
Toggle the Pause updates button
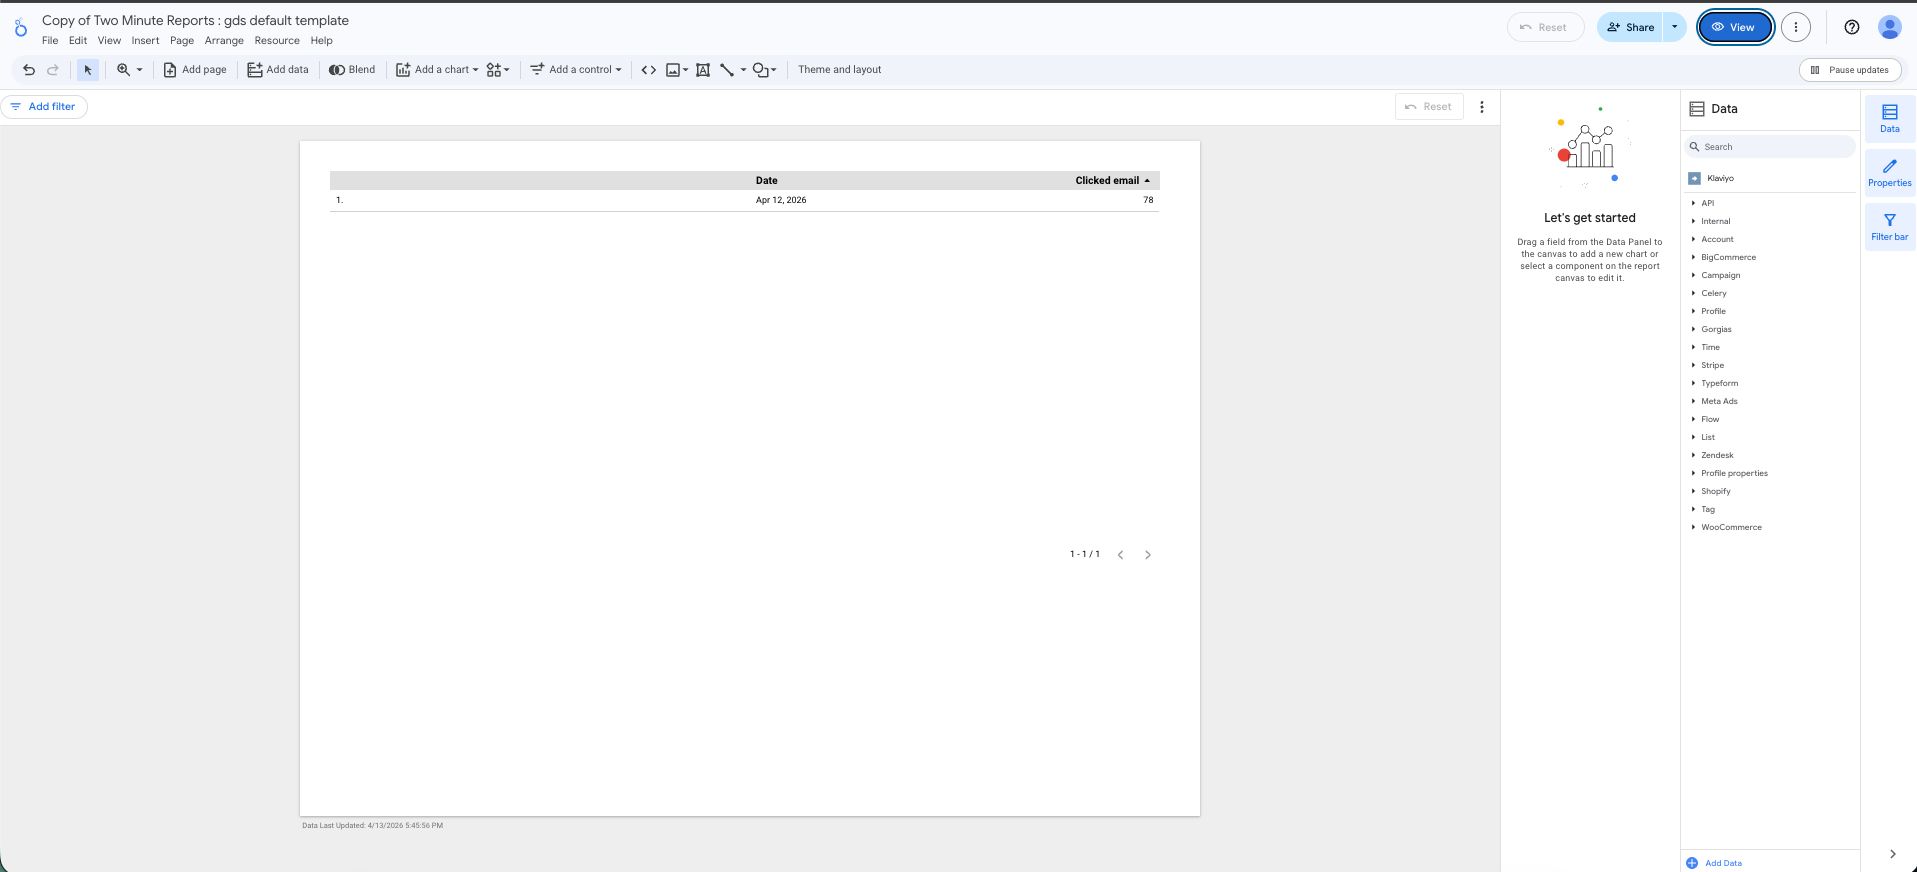click(x=1850, y=70)
